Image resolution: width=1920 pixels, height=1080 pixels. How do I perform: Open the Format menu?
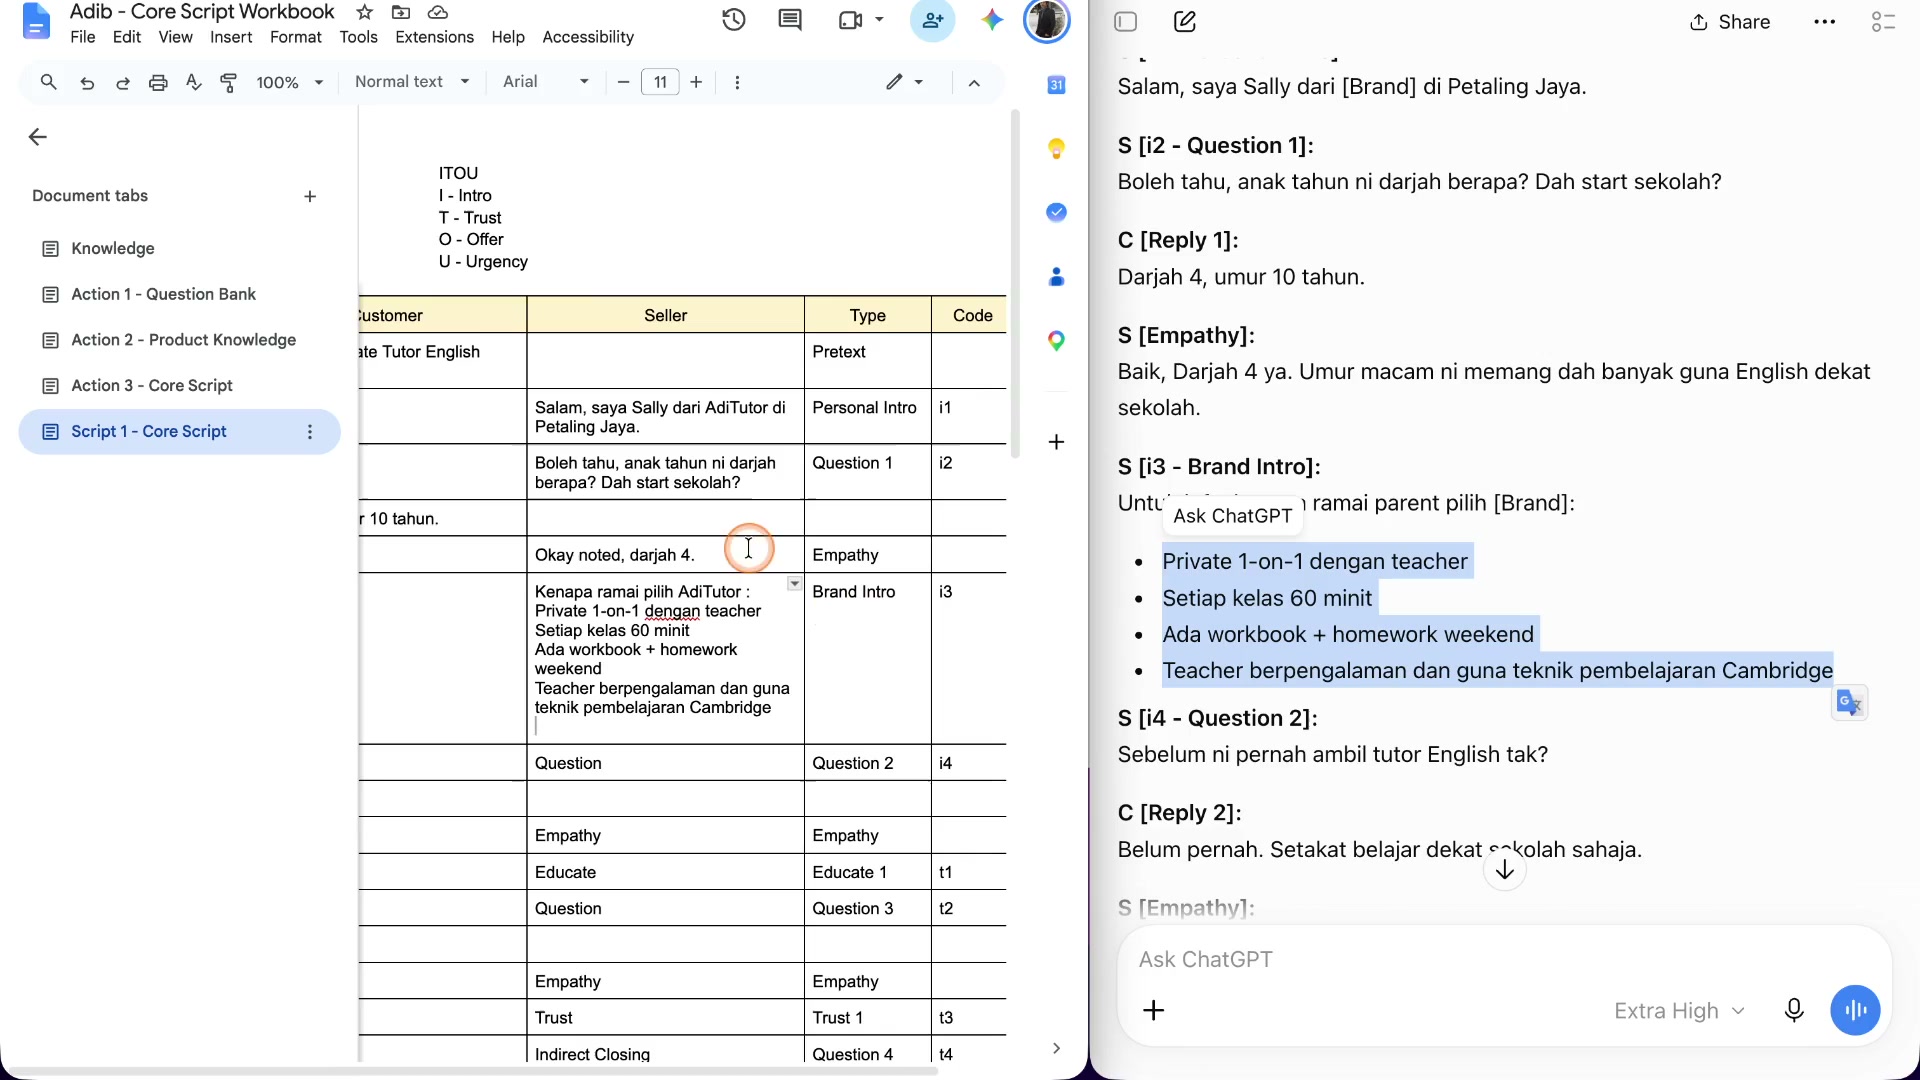click(295, 37)
